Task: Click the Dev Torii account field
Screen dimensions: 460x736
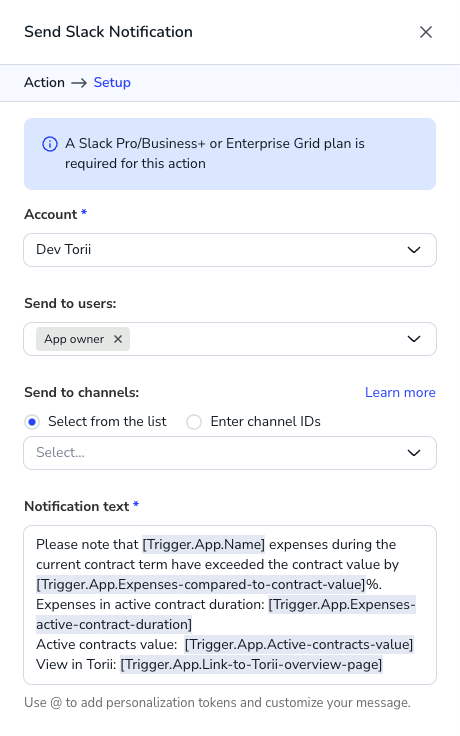Action: pos(230,250)
